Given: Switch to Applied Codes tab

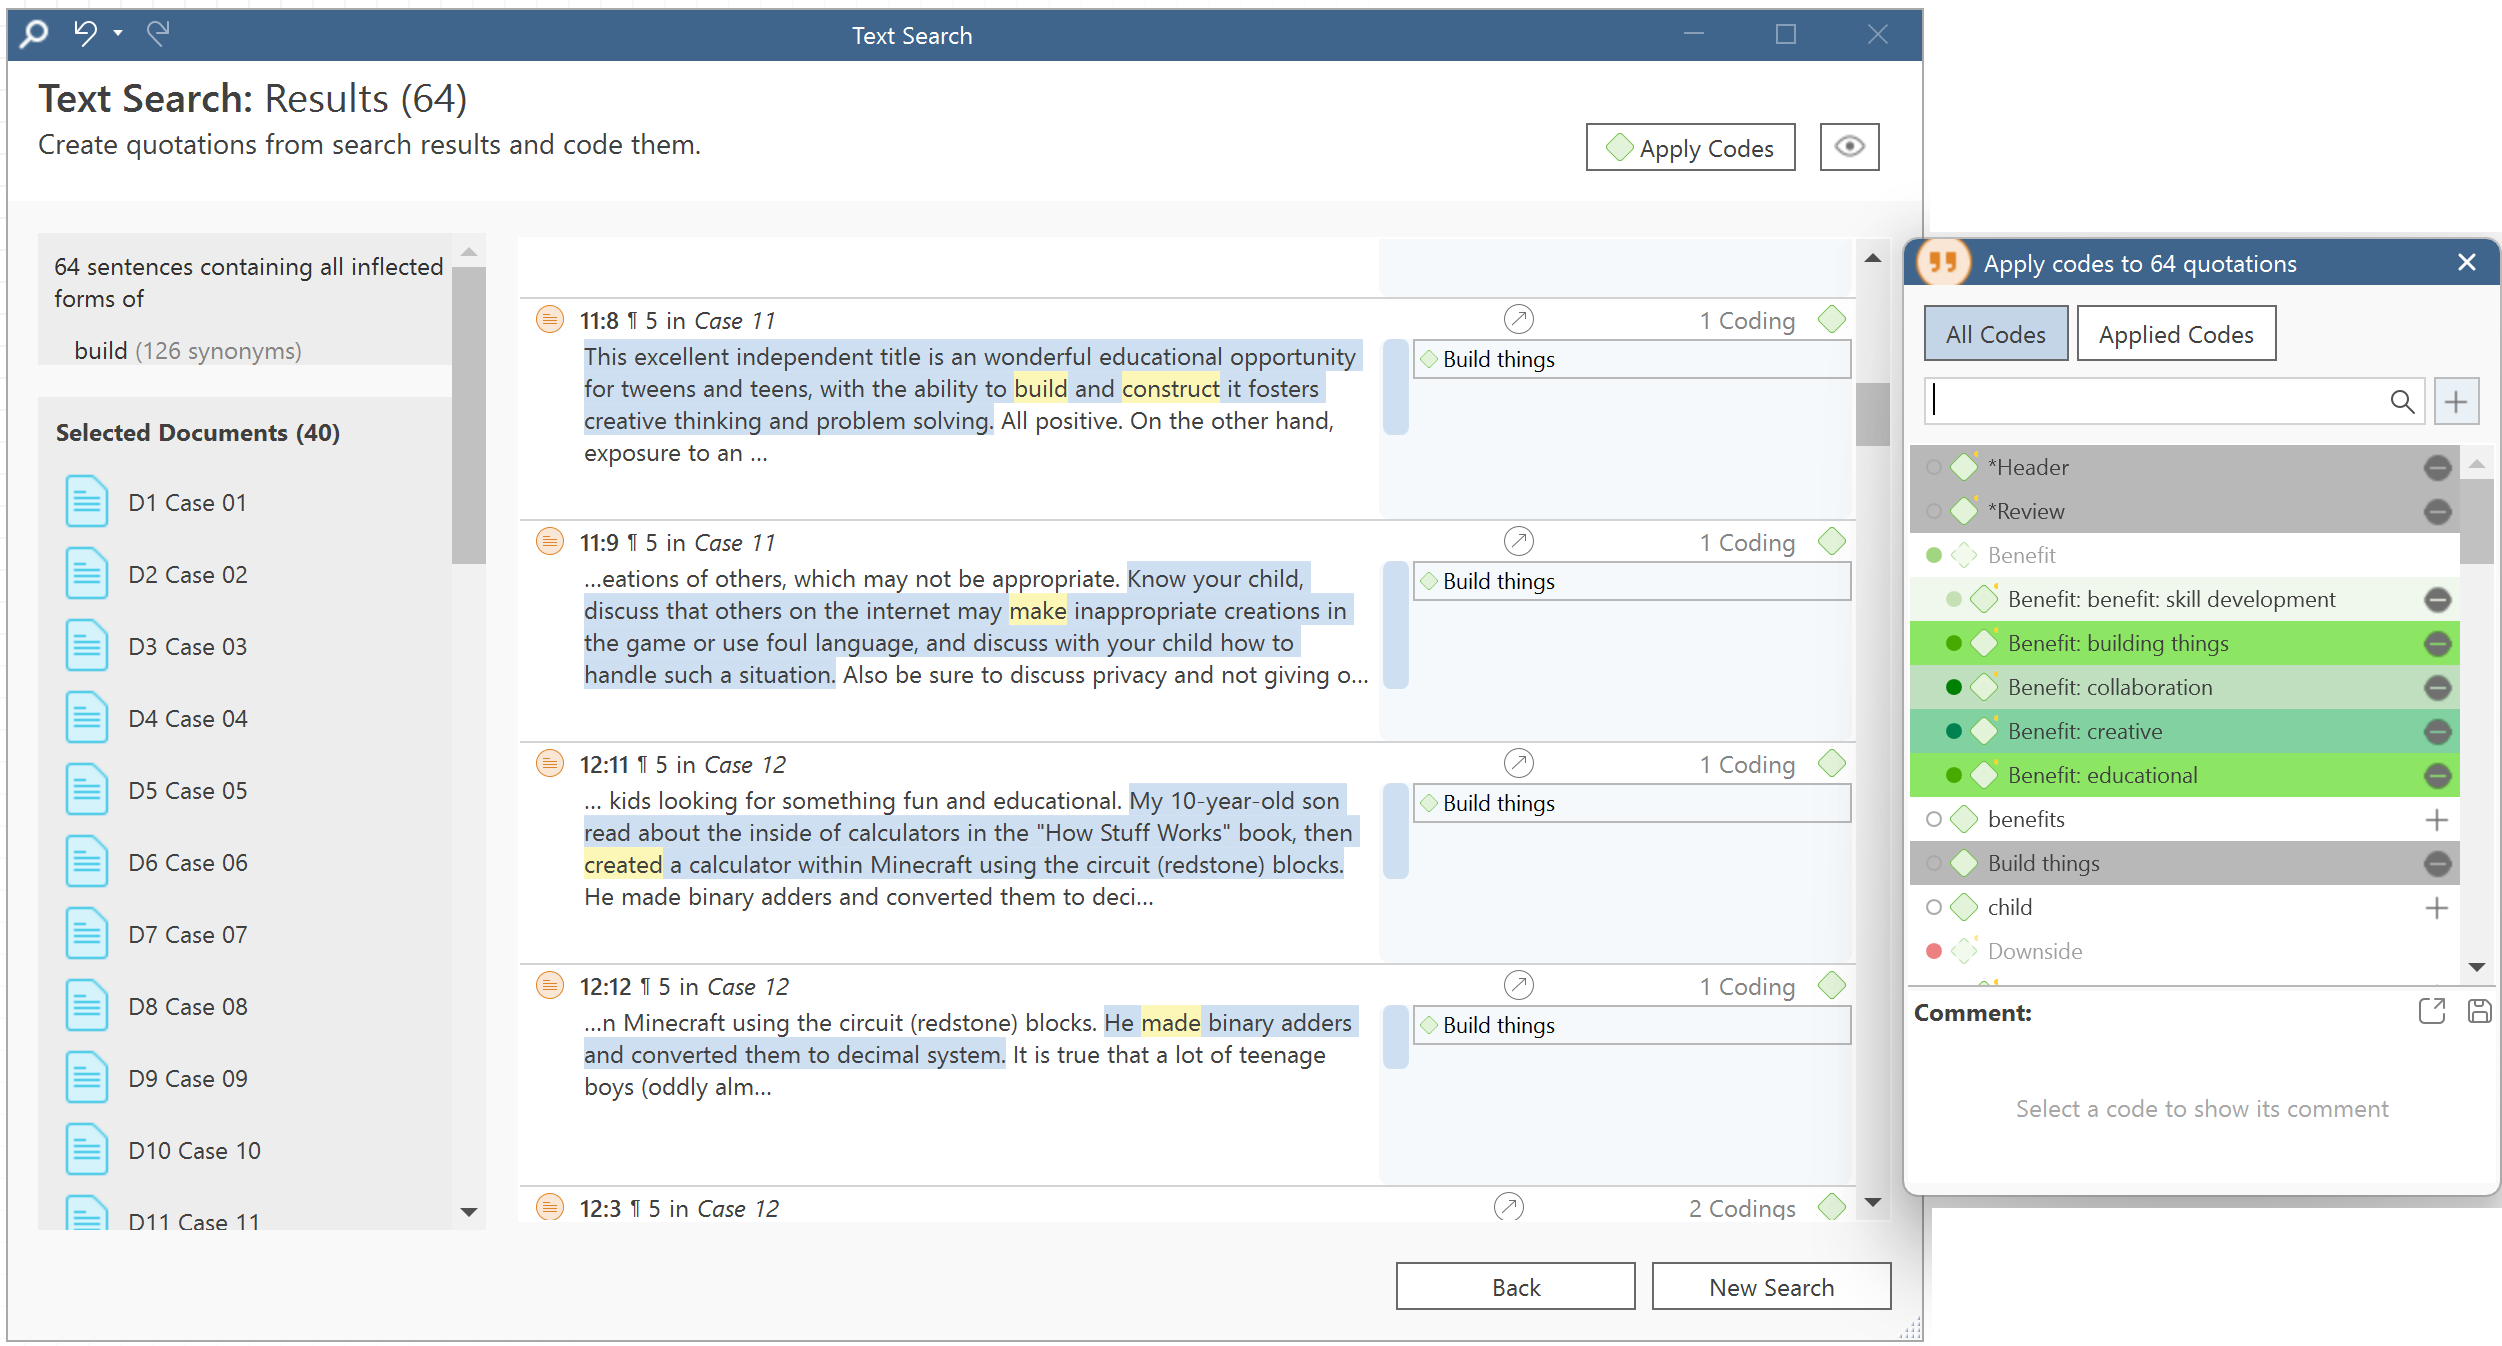Looking at the screenshot, I should [x=2175, y=334].
